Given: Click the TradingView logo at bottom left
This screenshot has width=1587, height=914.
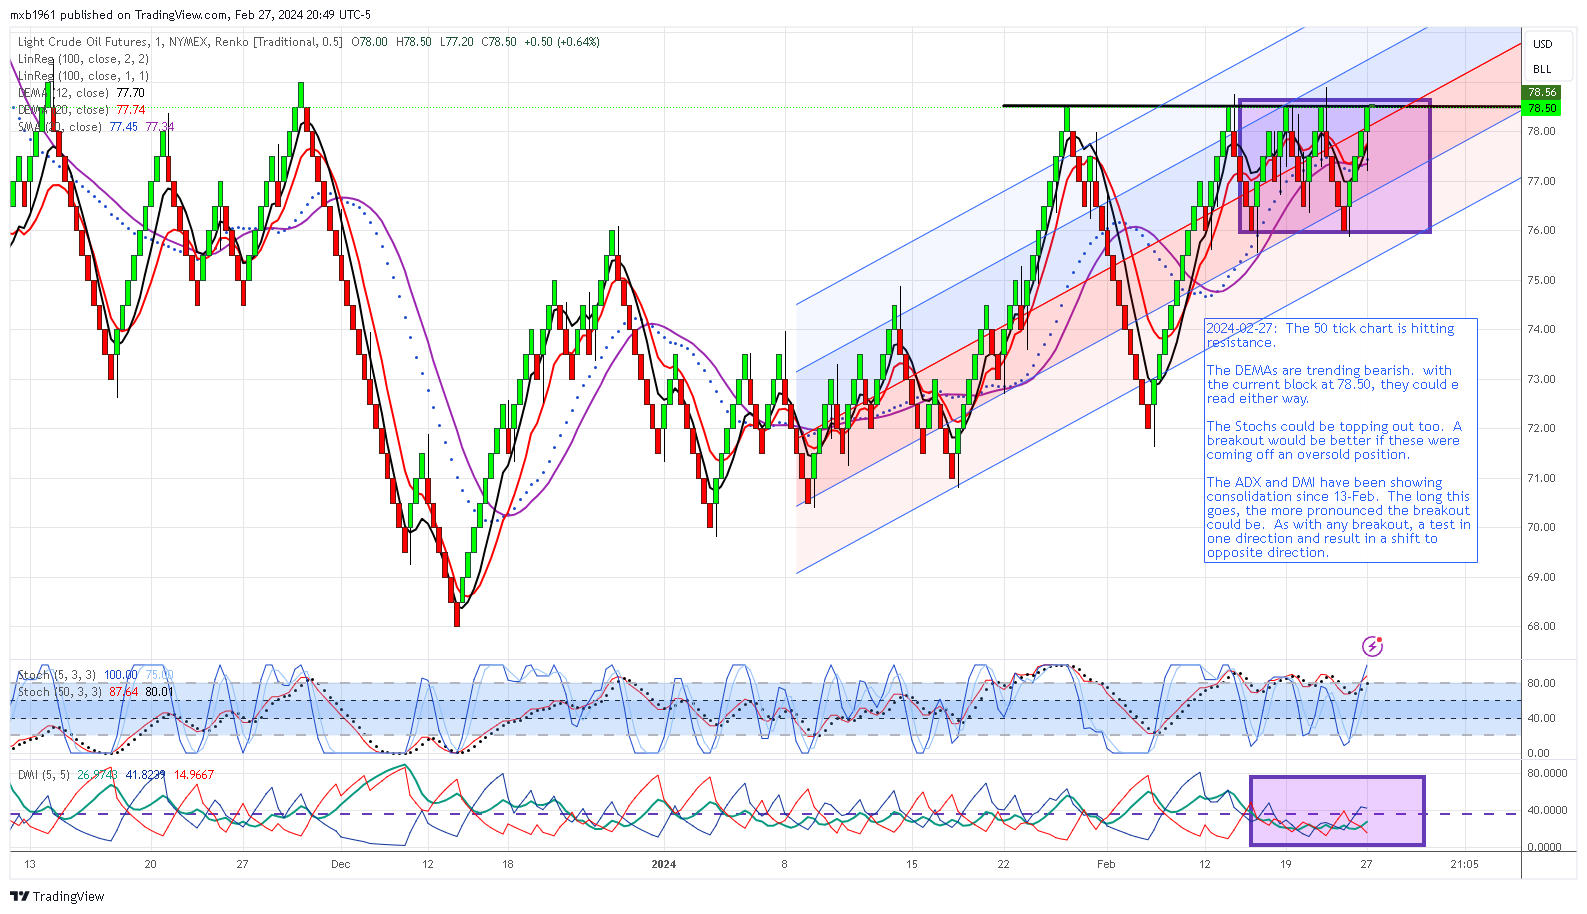Looking at the screenshot, I should [57, 896].
